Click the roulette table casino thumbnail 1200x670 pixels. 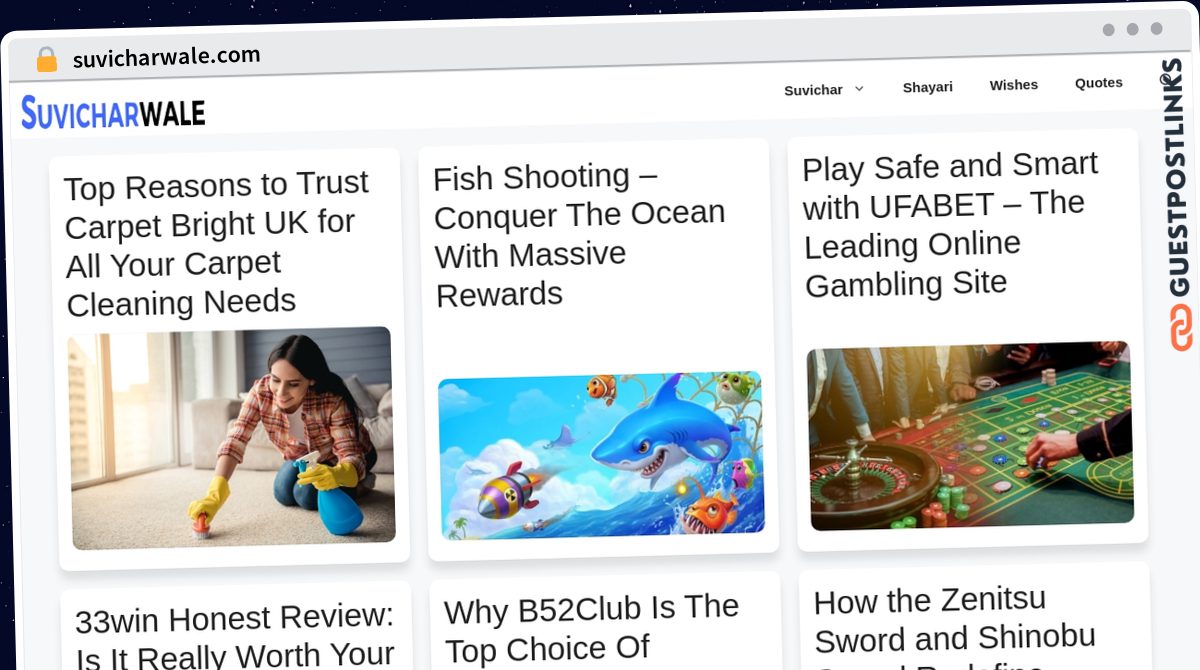pyautogui.click(x=970, y=435)
